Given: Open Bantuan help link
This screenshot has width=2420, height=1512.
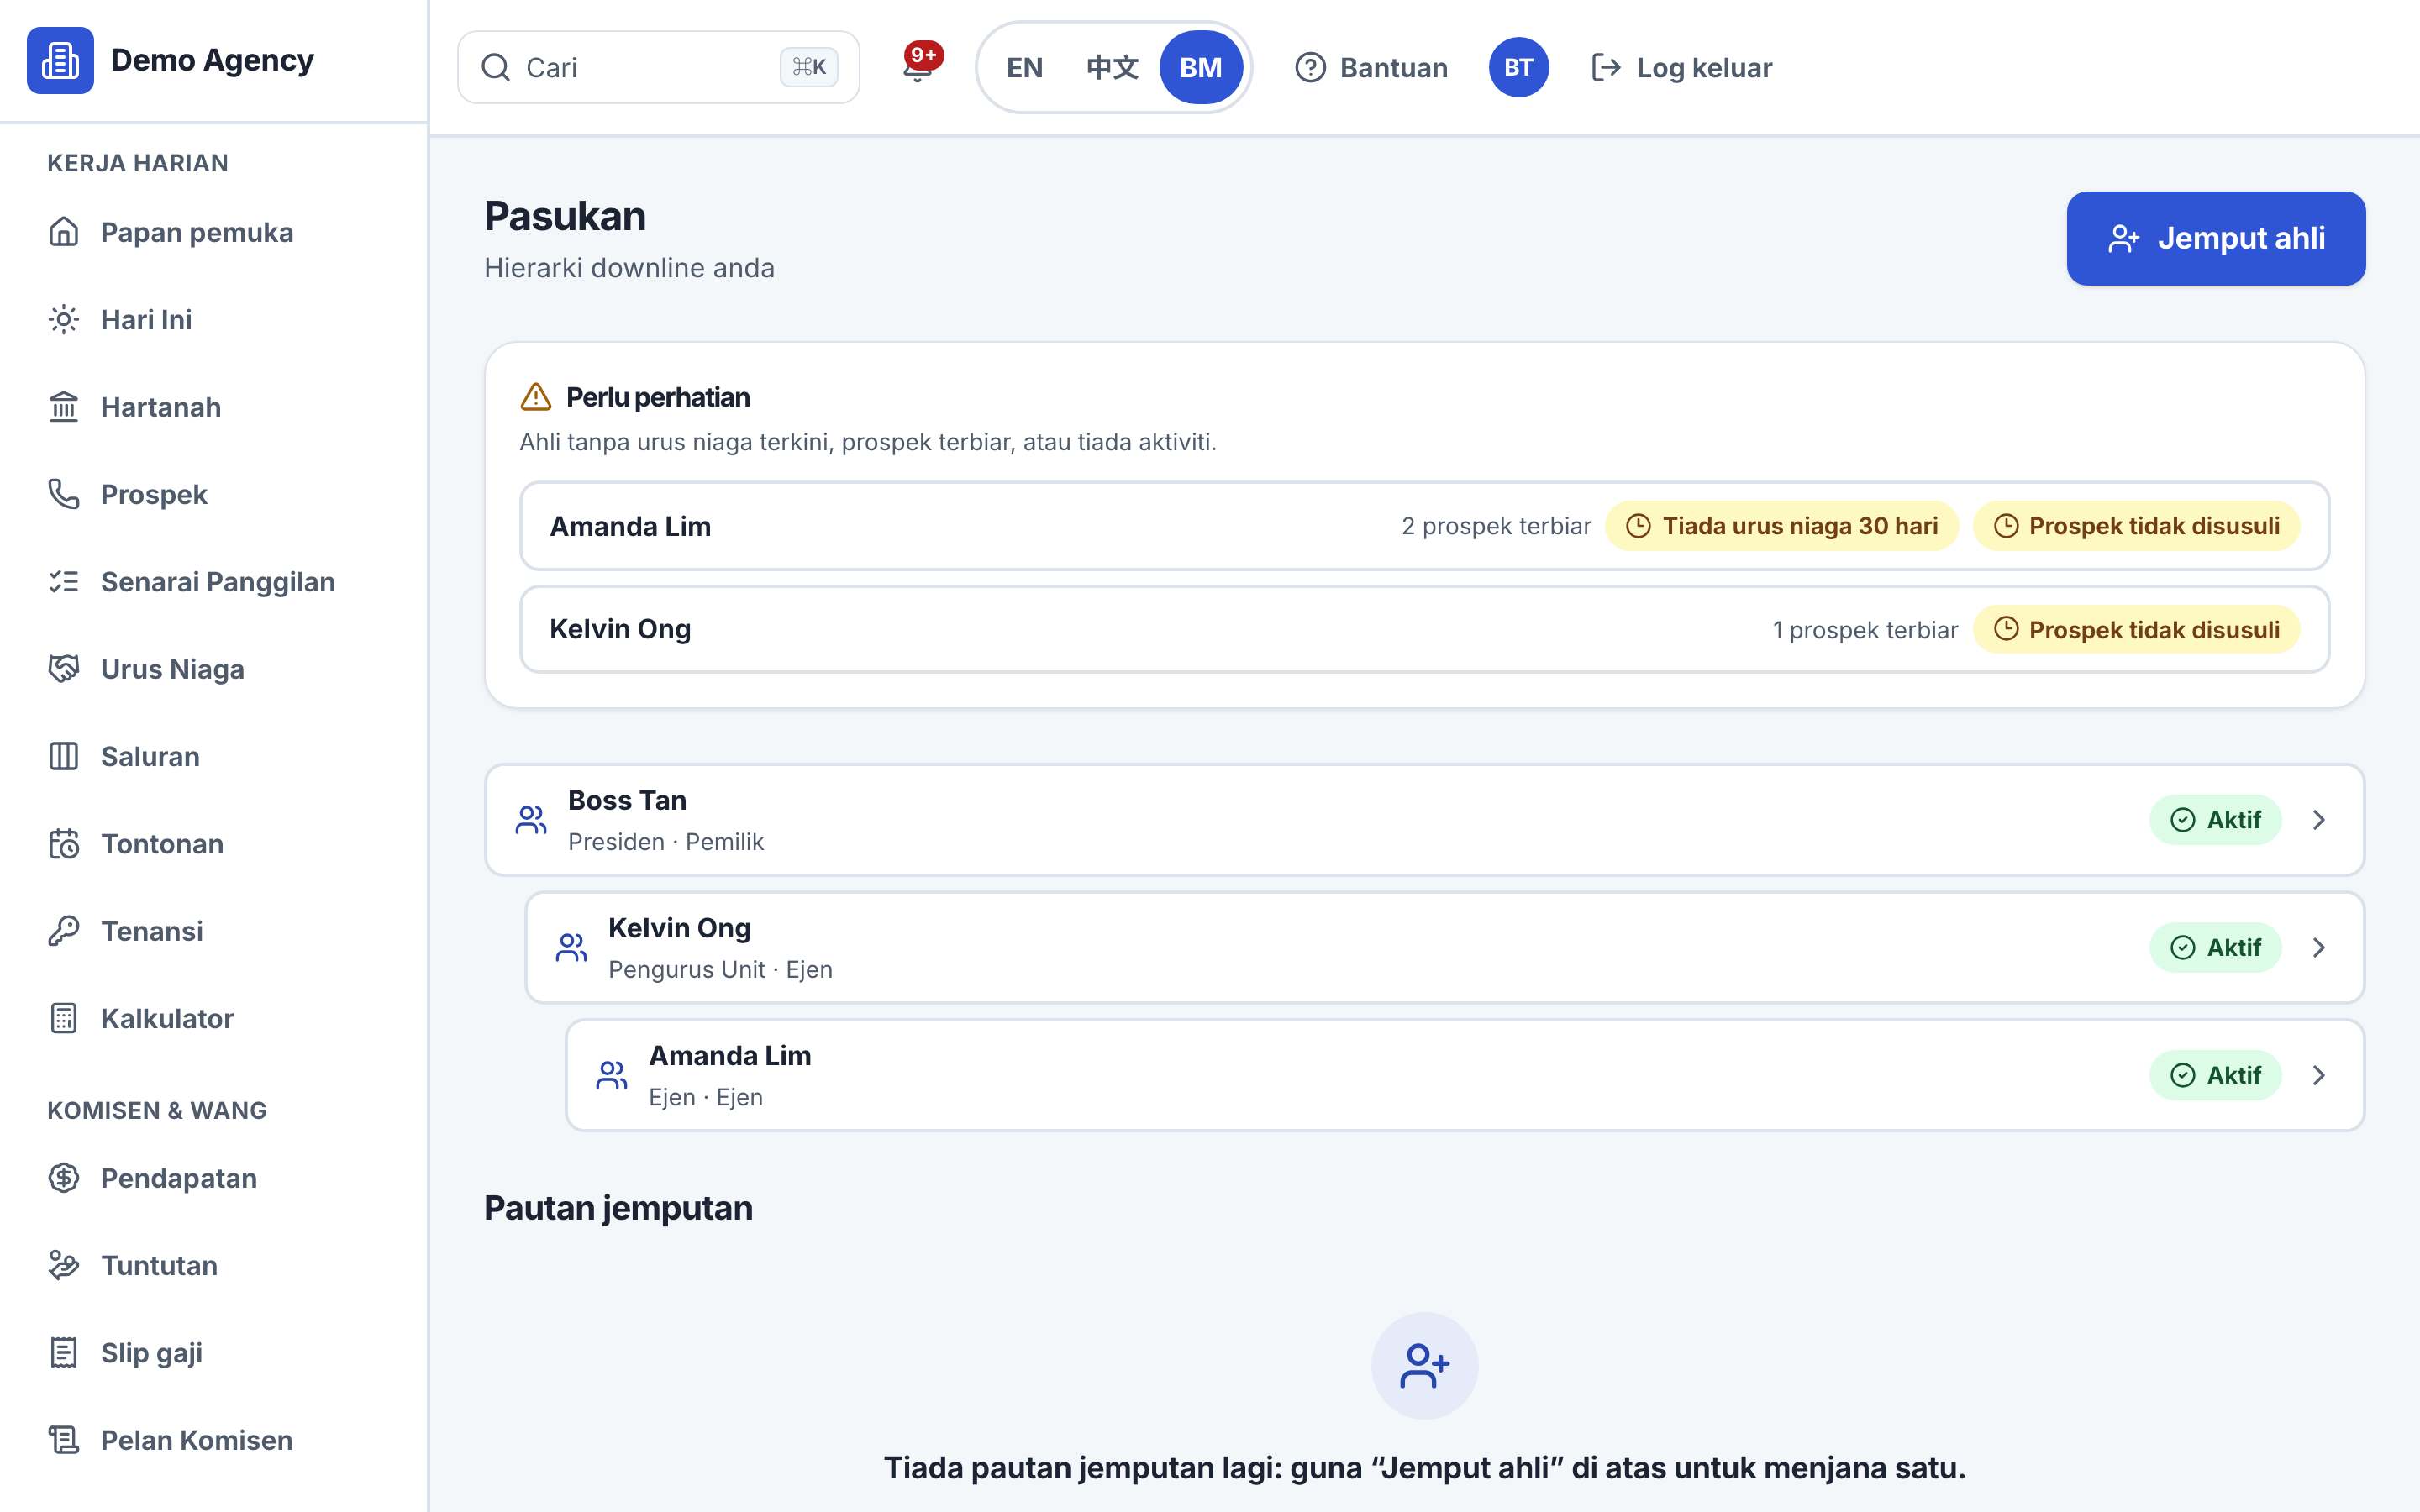Looking at the screenshot, I should [x=1371, y=67].
